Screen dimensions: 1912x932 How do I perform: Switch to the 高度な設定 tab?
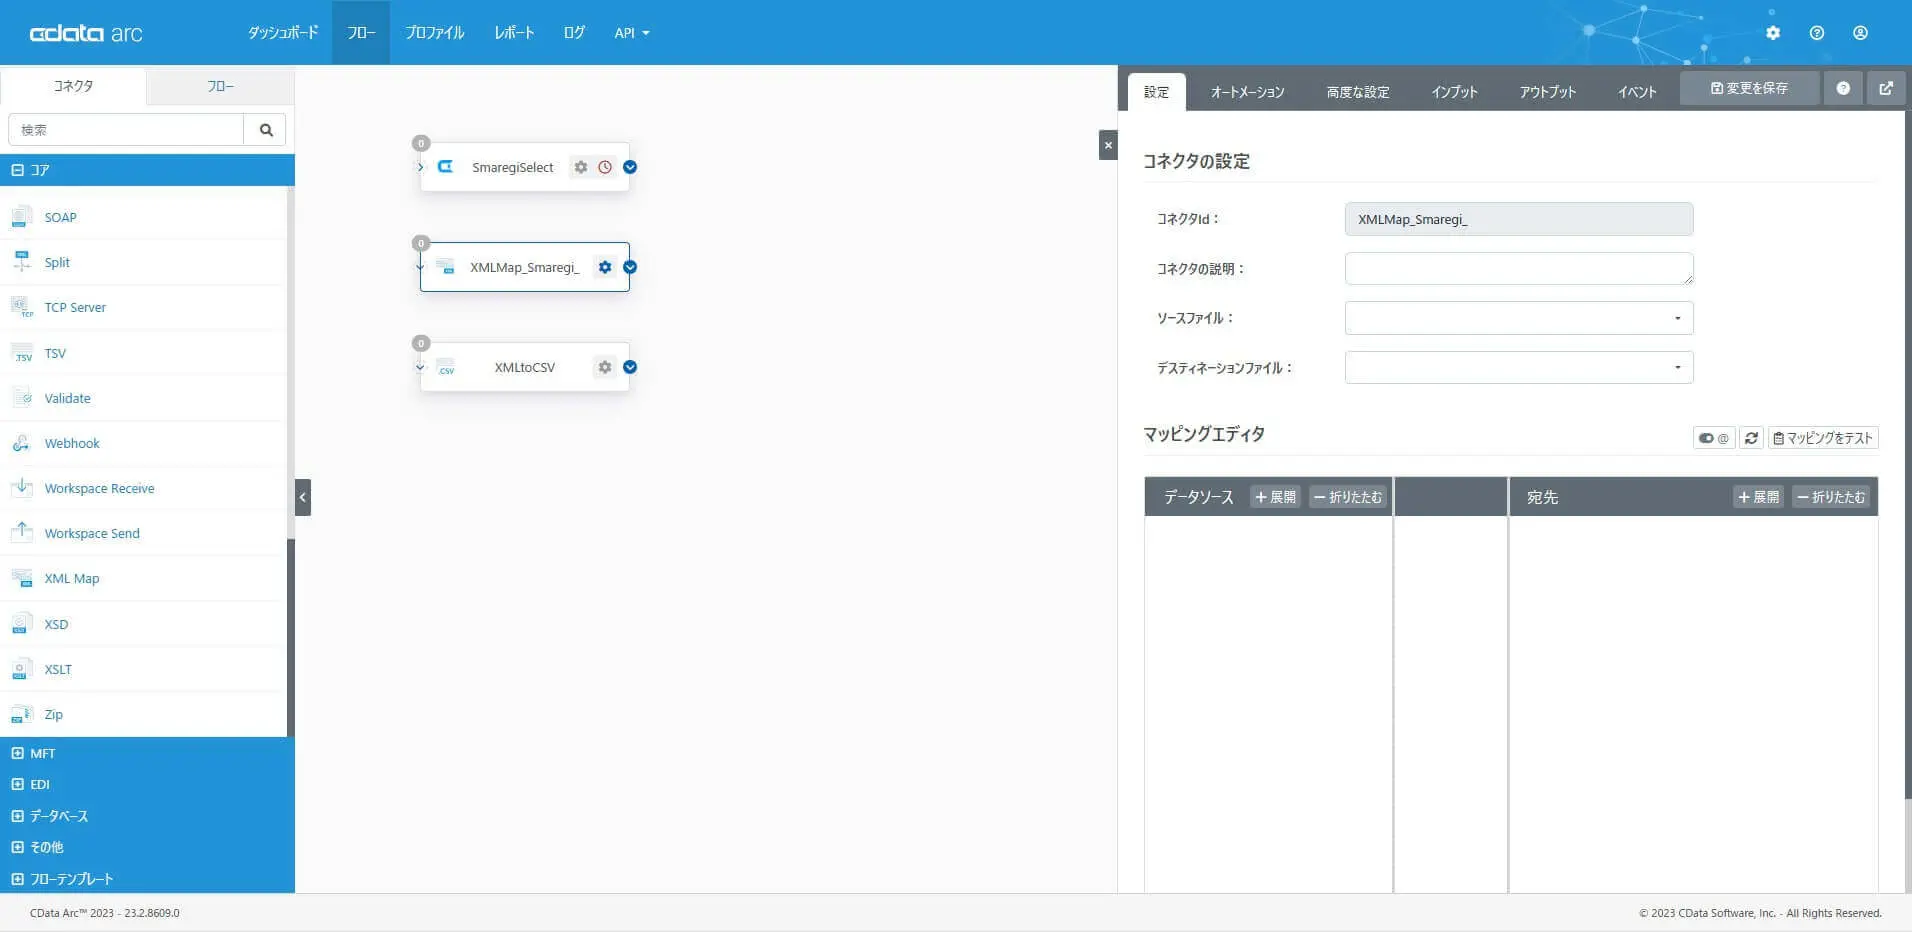[1358, 92]
